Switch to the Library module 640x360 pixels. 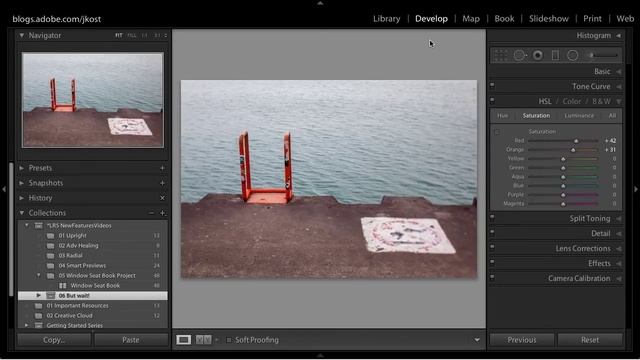[x=386, y=19]
